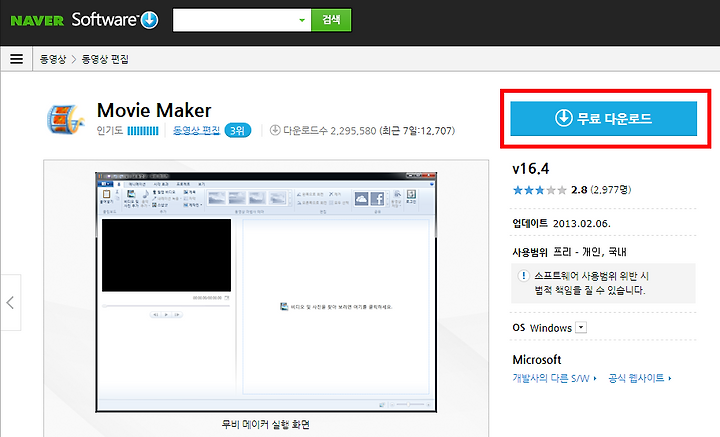The height and width of the screenshot is (437, 720).
Task: Go to 동영상 breadcrumb category
Action: [53, 59]
